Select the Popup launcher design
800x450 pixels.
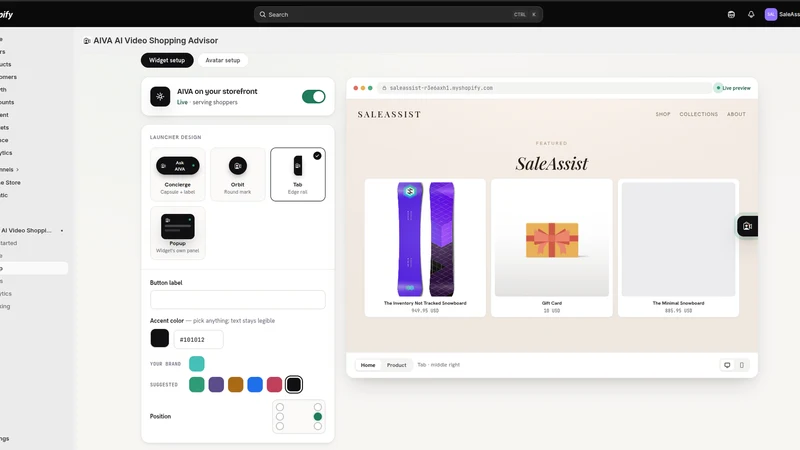[178, 233]
